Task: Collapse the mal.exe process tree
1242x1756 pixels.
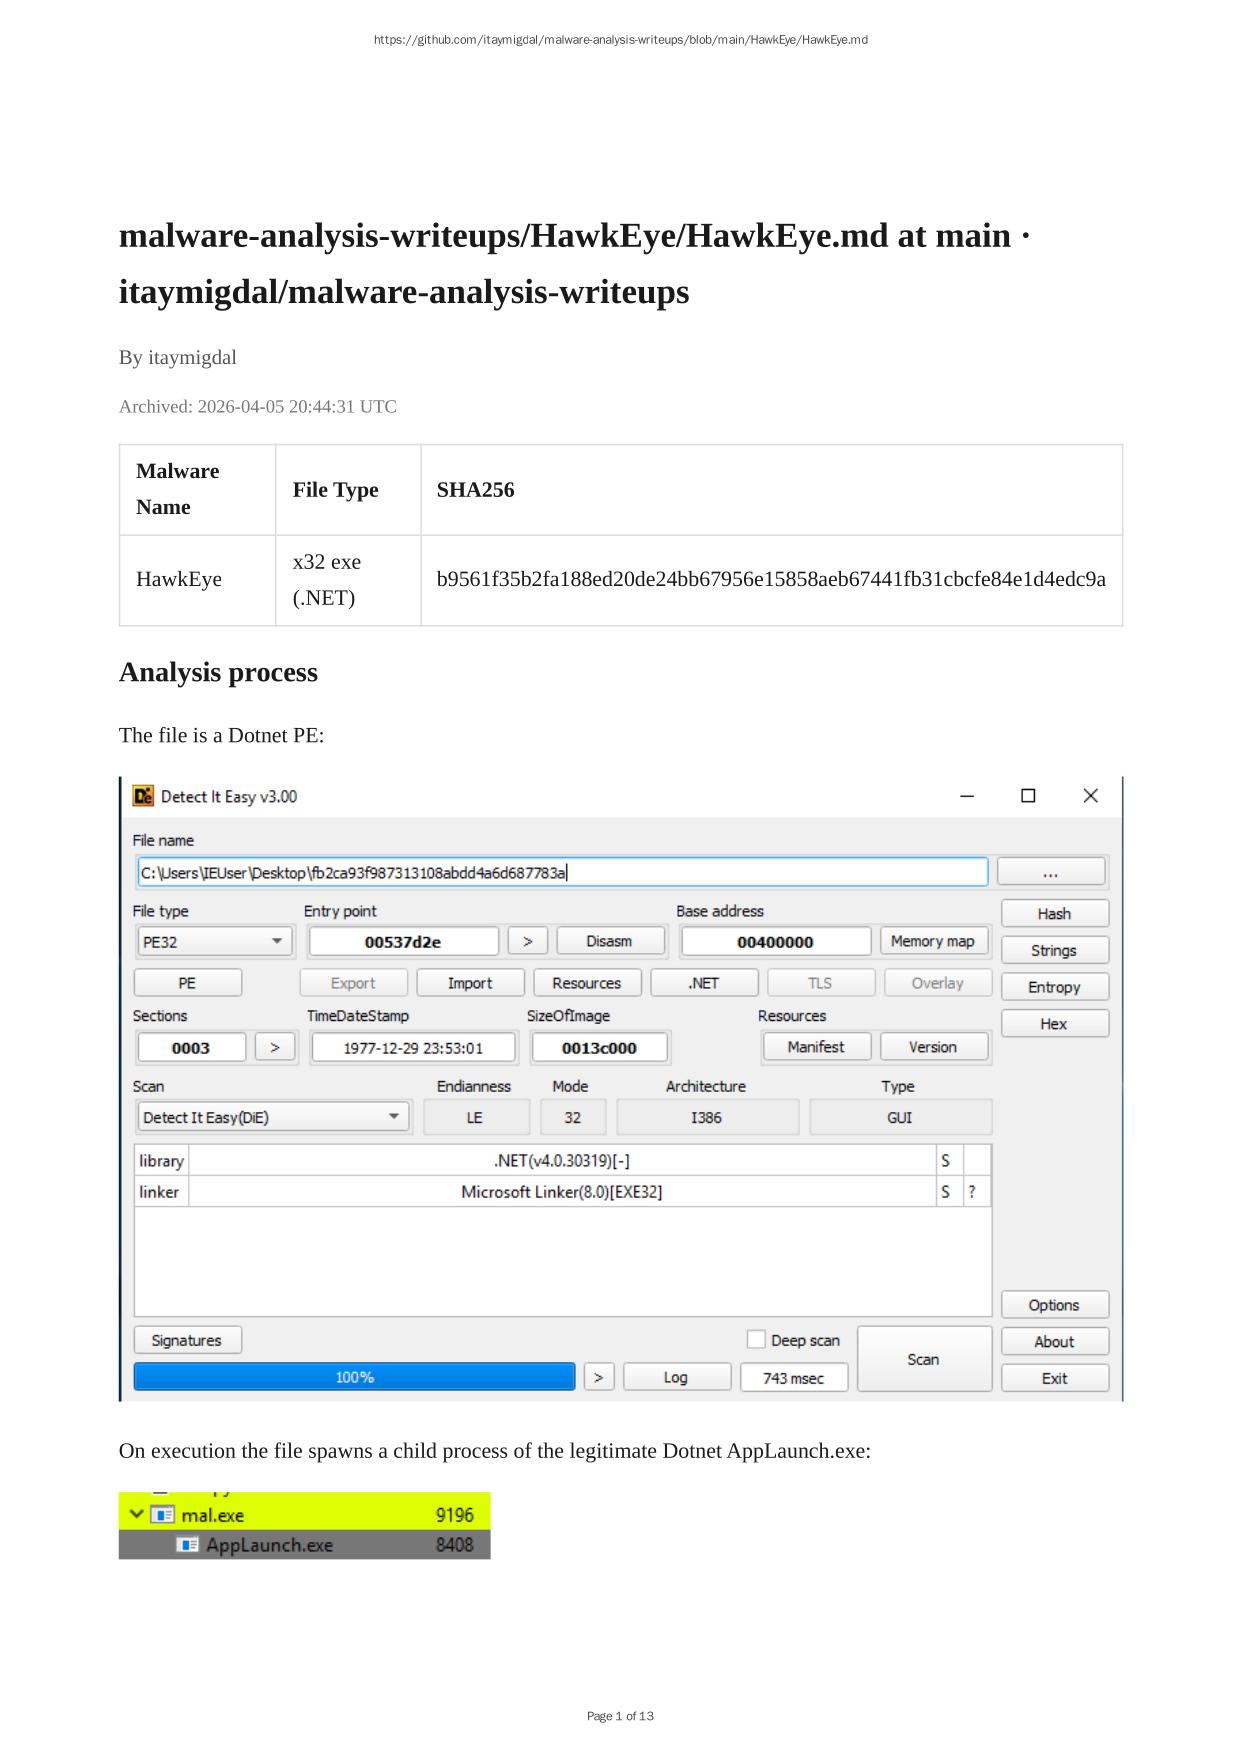Action: (x=136, y=1515)
